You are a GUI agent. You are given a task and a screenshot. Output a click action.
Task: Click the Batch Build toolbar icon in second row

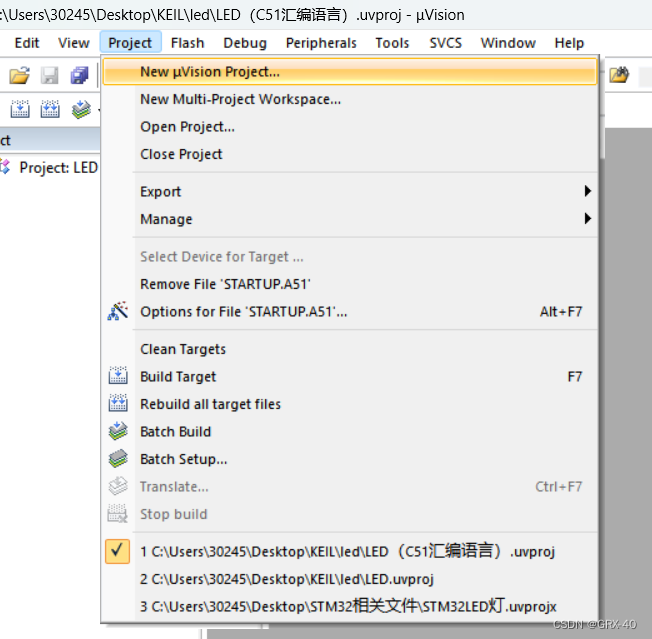[x=81, y=109]
